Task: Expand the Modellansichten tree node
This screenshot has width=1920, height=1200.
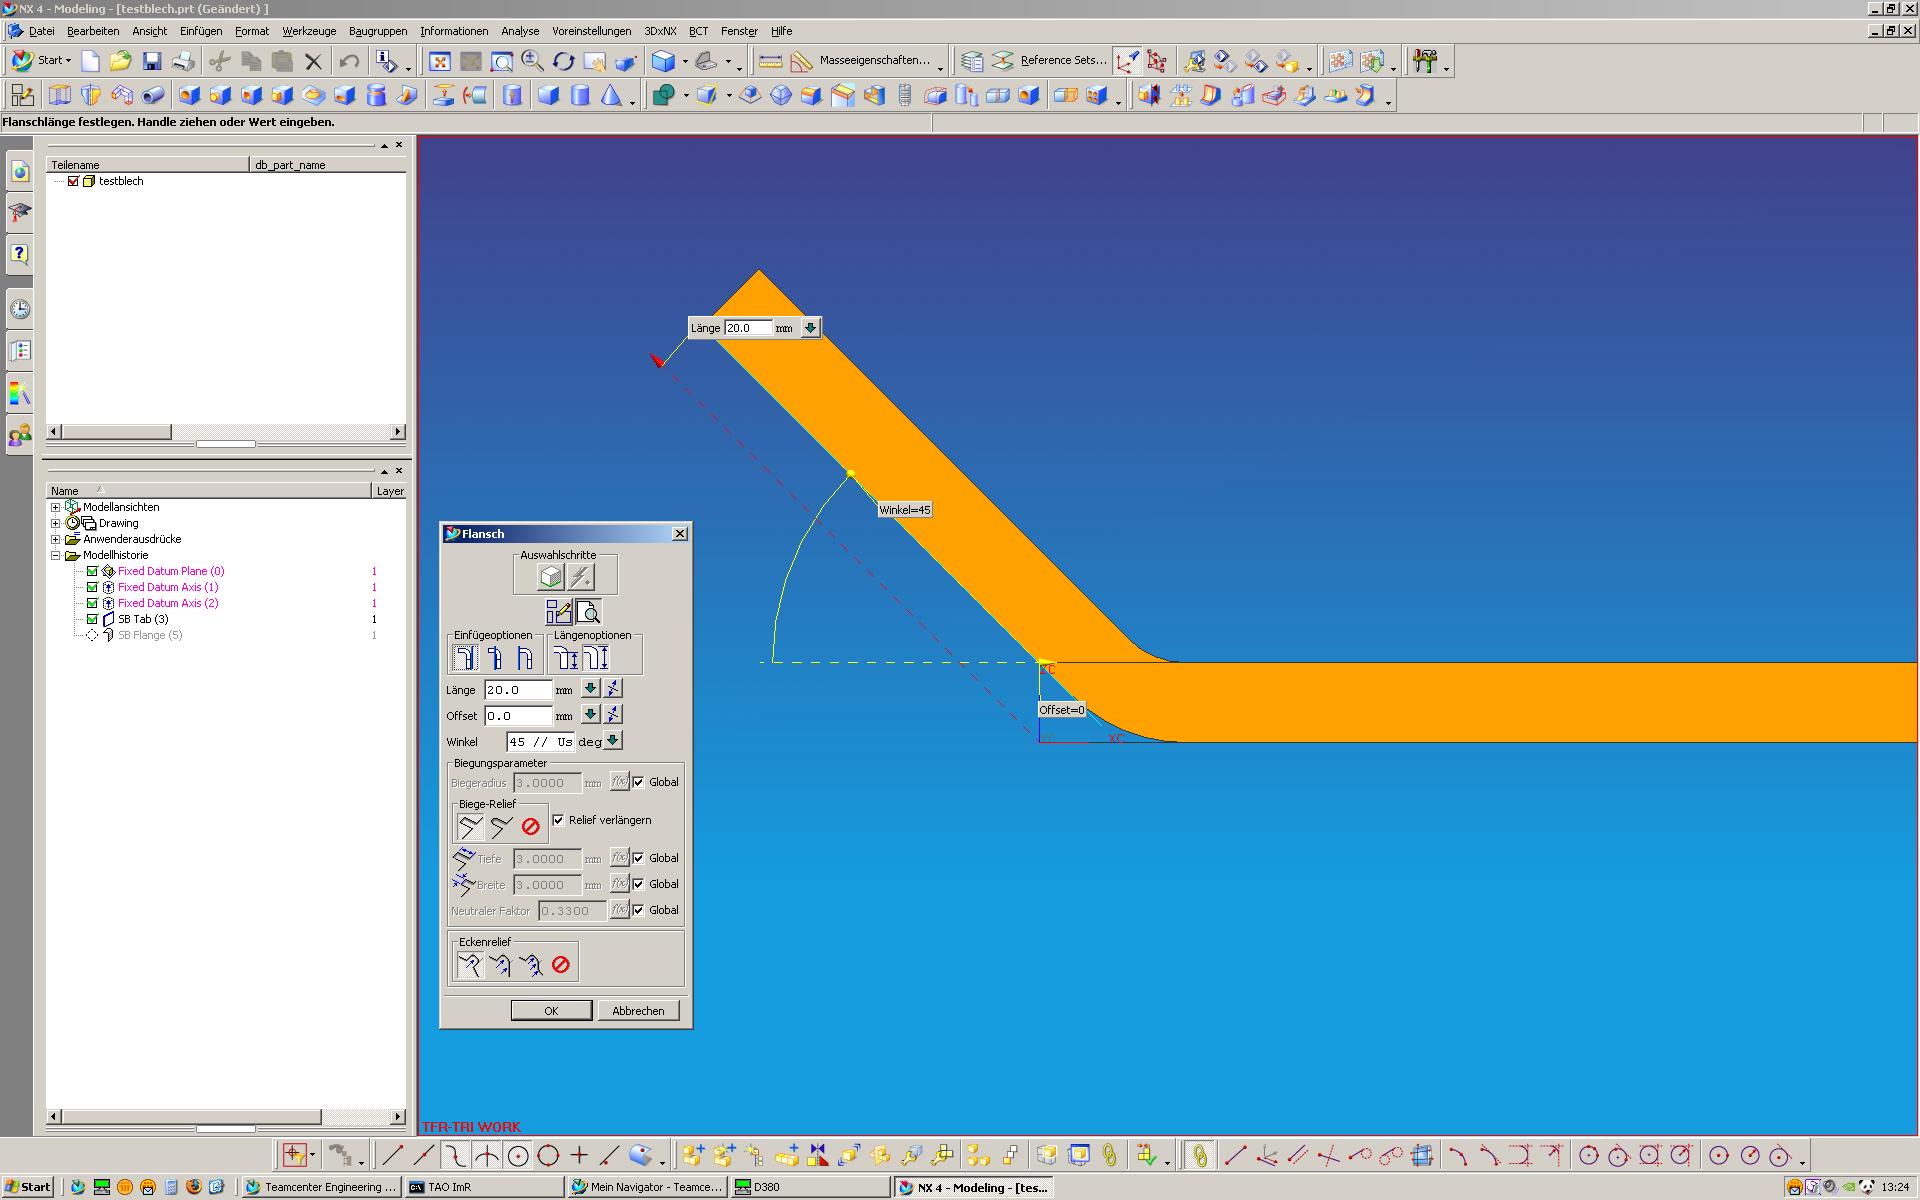Action: coord(56,508)
